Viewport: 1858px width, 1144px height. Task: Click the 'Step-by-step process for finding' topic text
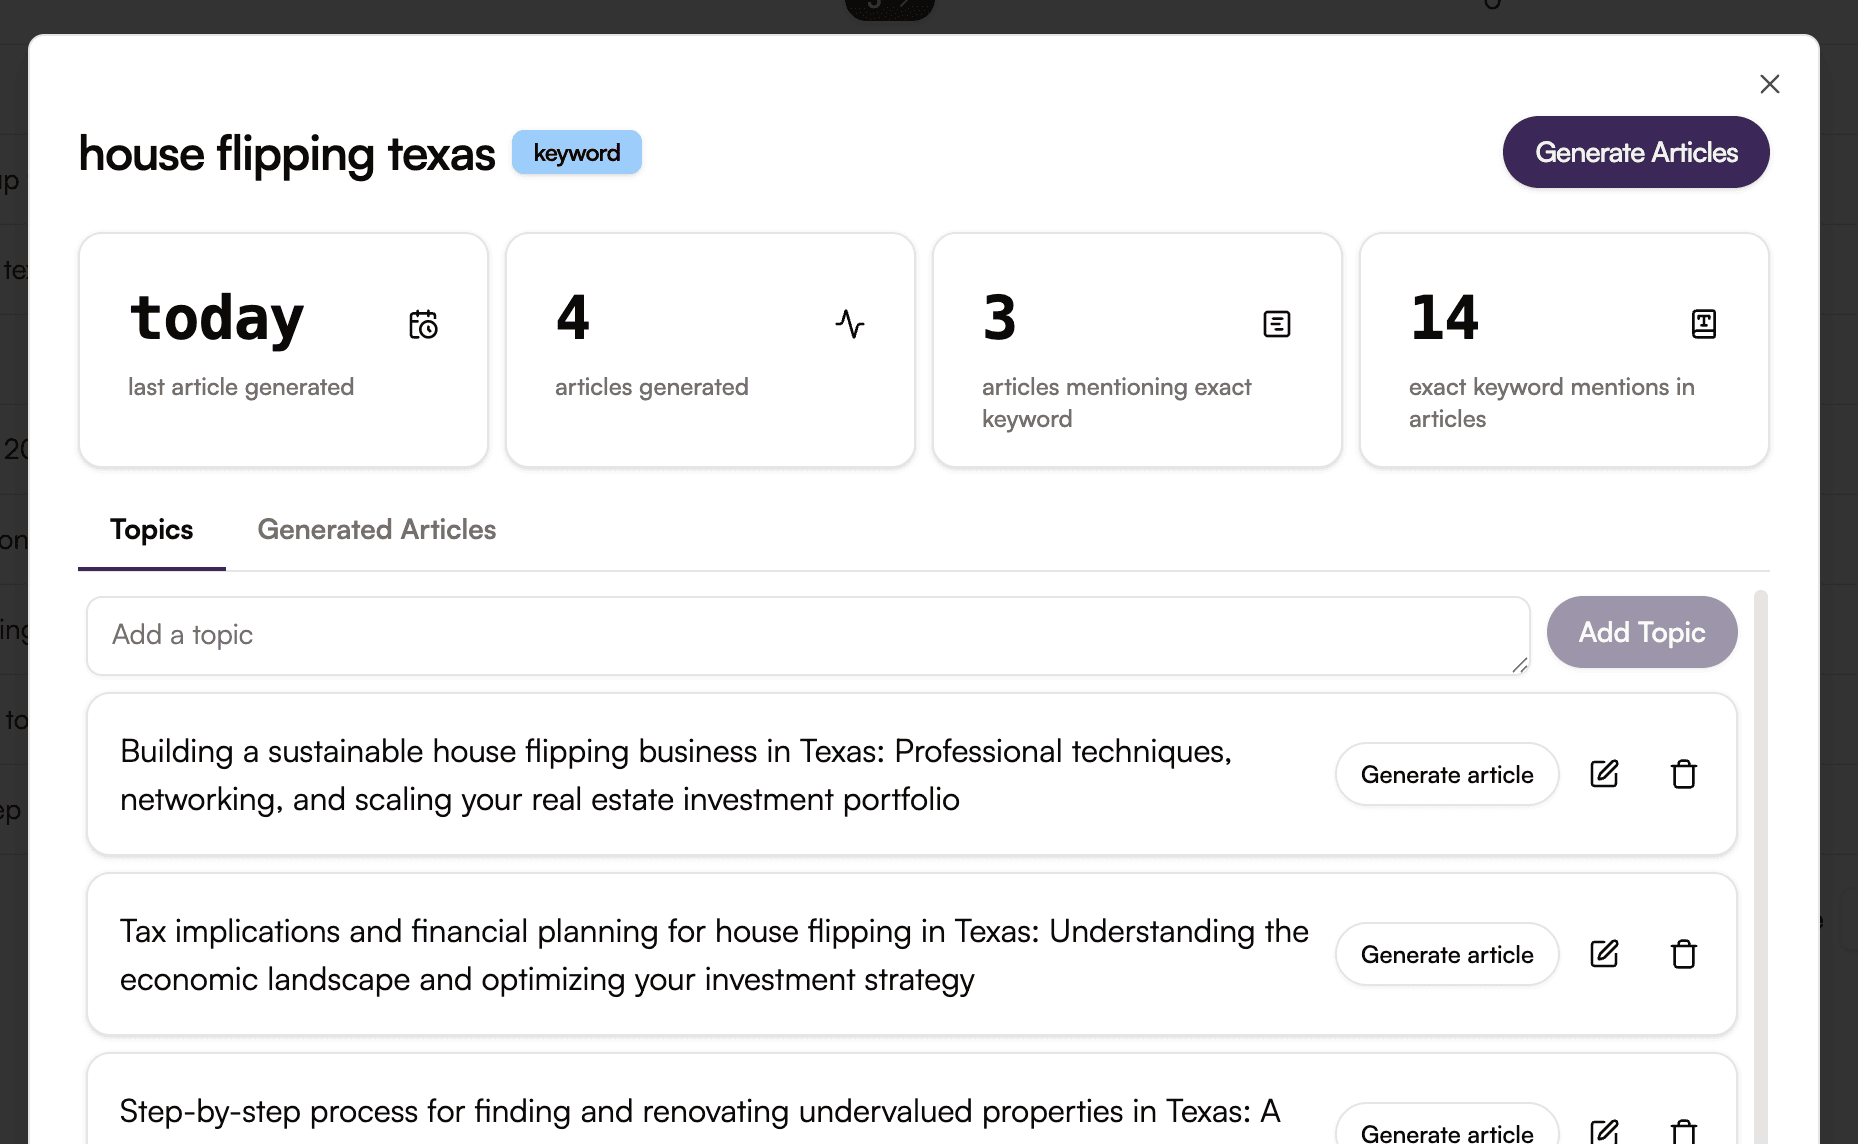pos(700,1112)
